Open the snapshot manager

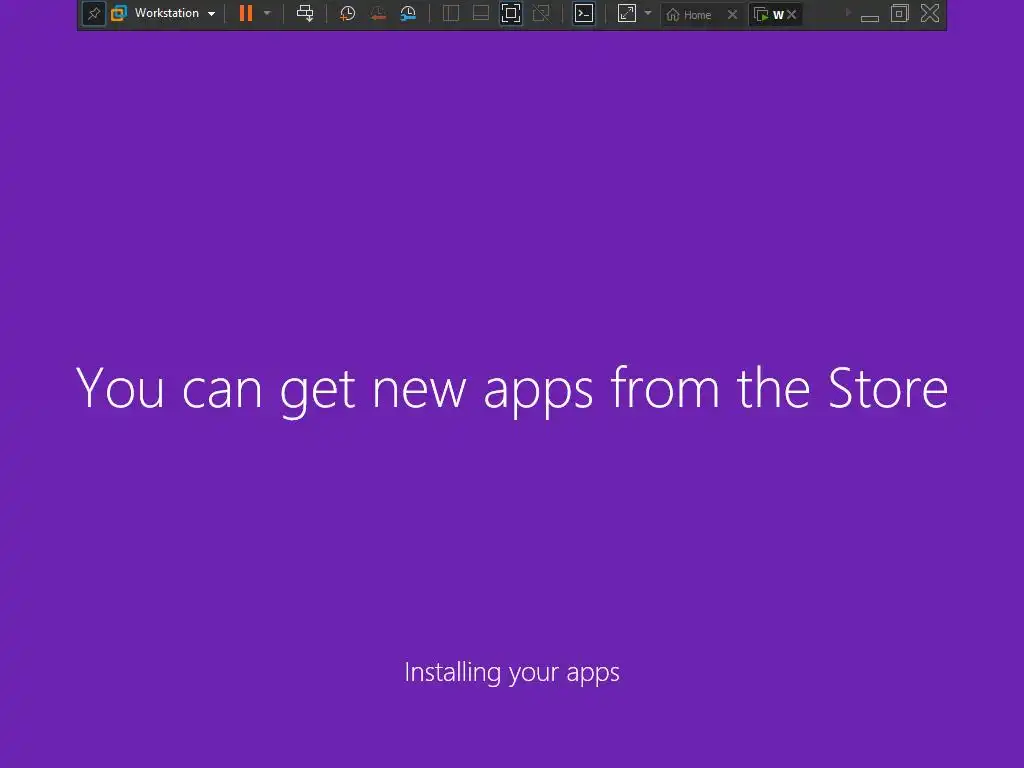click(x=408, y=13)
